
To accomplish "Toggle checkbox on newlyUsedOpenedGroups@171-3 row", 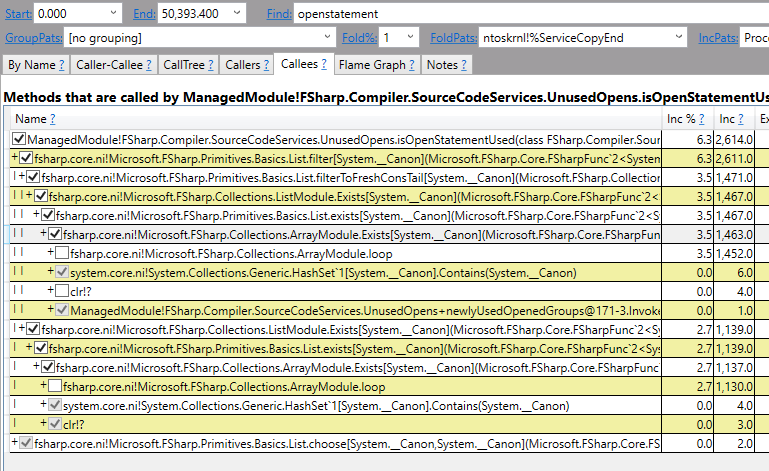I will click(62, 310).
